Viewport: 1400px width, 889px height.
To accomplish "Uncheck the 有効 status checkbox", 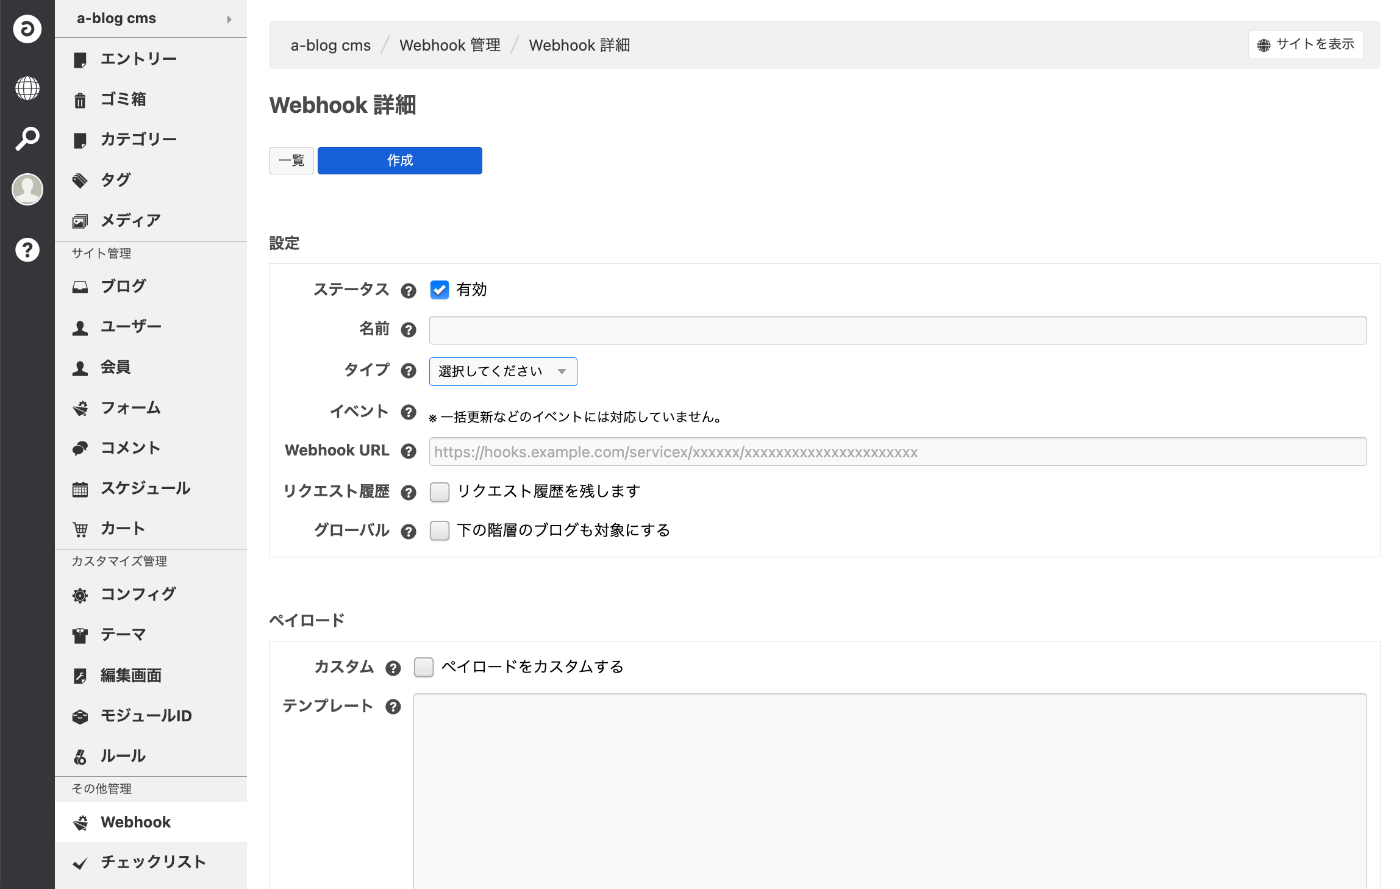I will 440,290.
